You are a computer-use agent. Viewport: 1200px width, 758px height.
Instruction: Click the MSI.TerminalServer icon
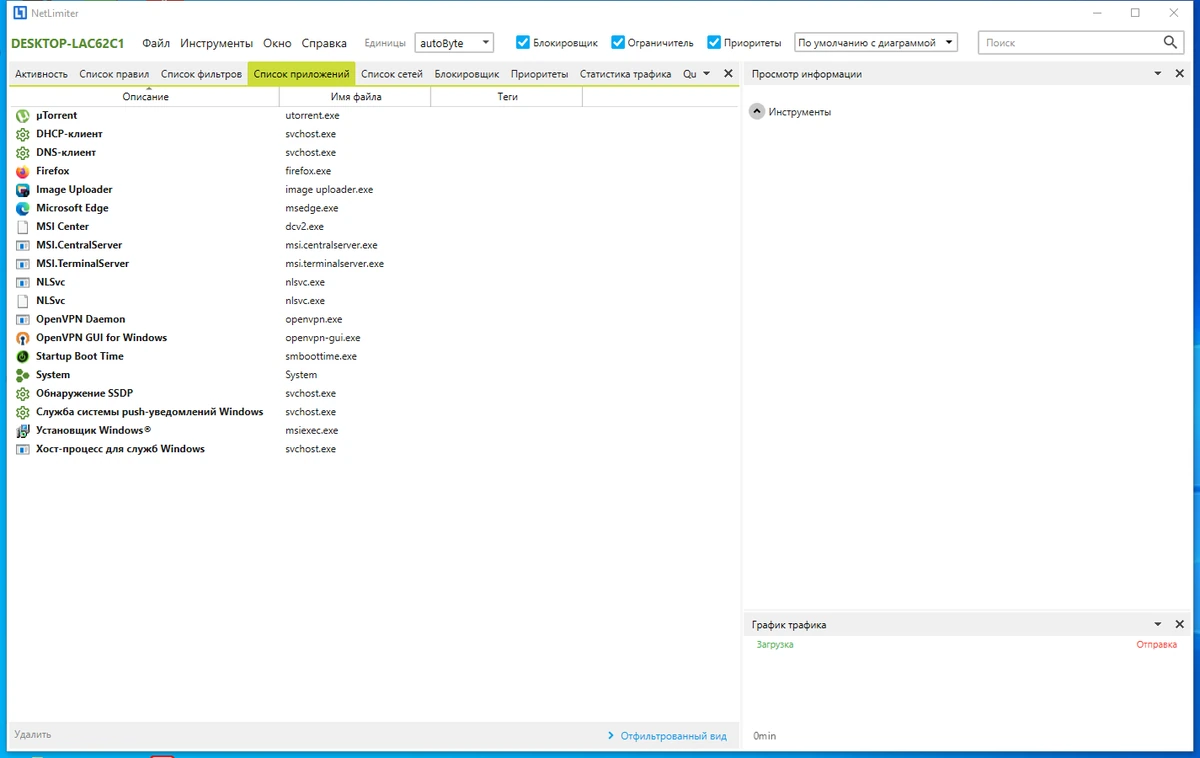pos(23,264)
